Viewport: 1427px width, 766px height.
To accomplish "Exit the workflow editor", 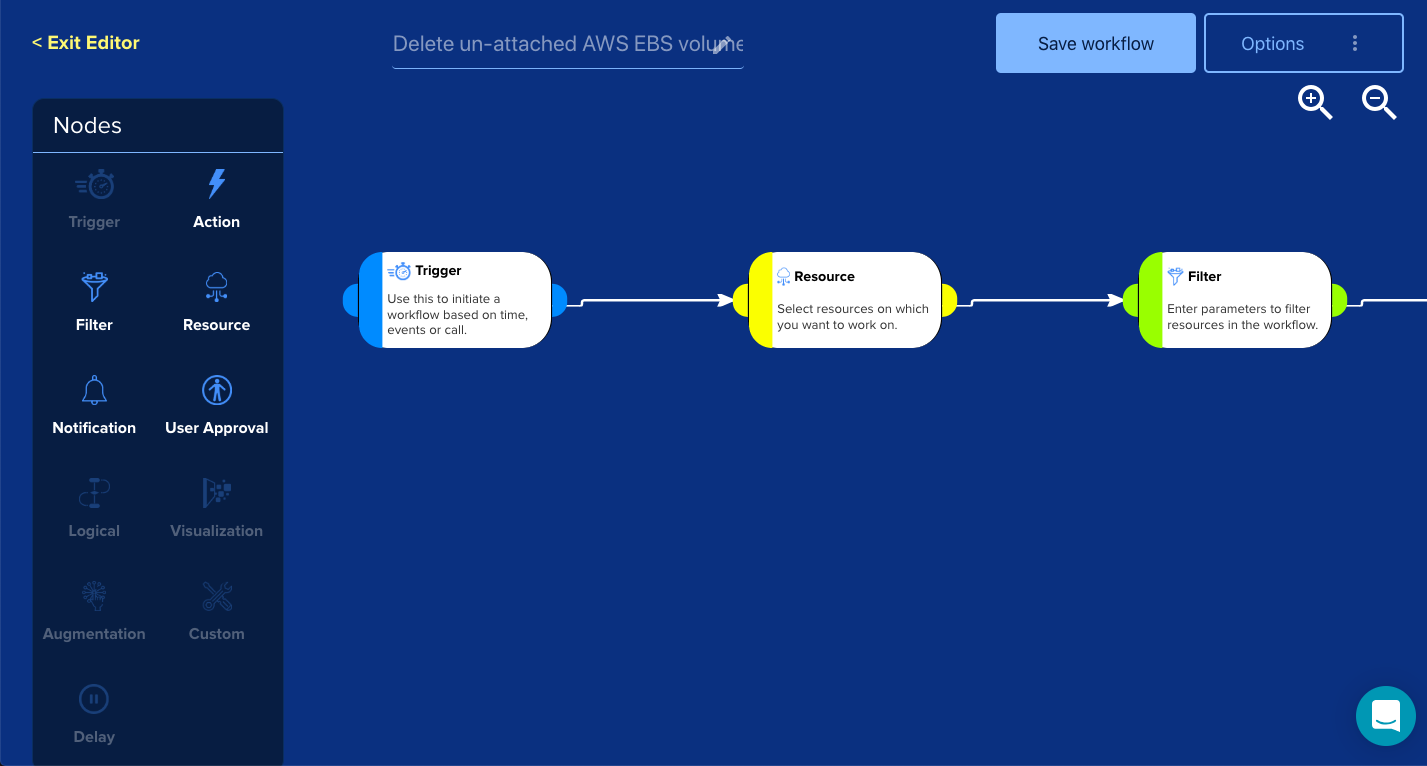I will [86, 43].
